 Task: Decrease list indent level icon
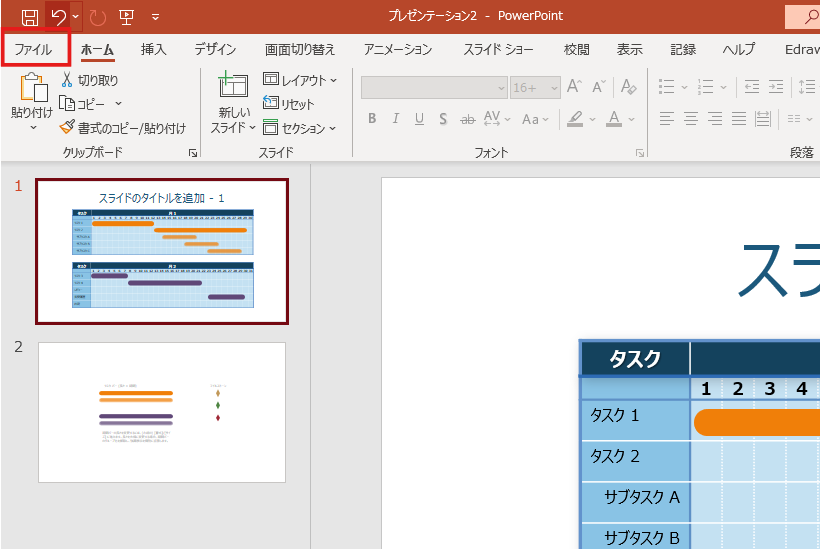(x=751, y=87)
